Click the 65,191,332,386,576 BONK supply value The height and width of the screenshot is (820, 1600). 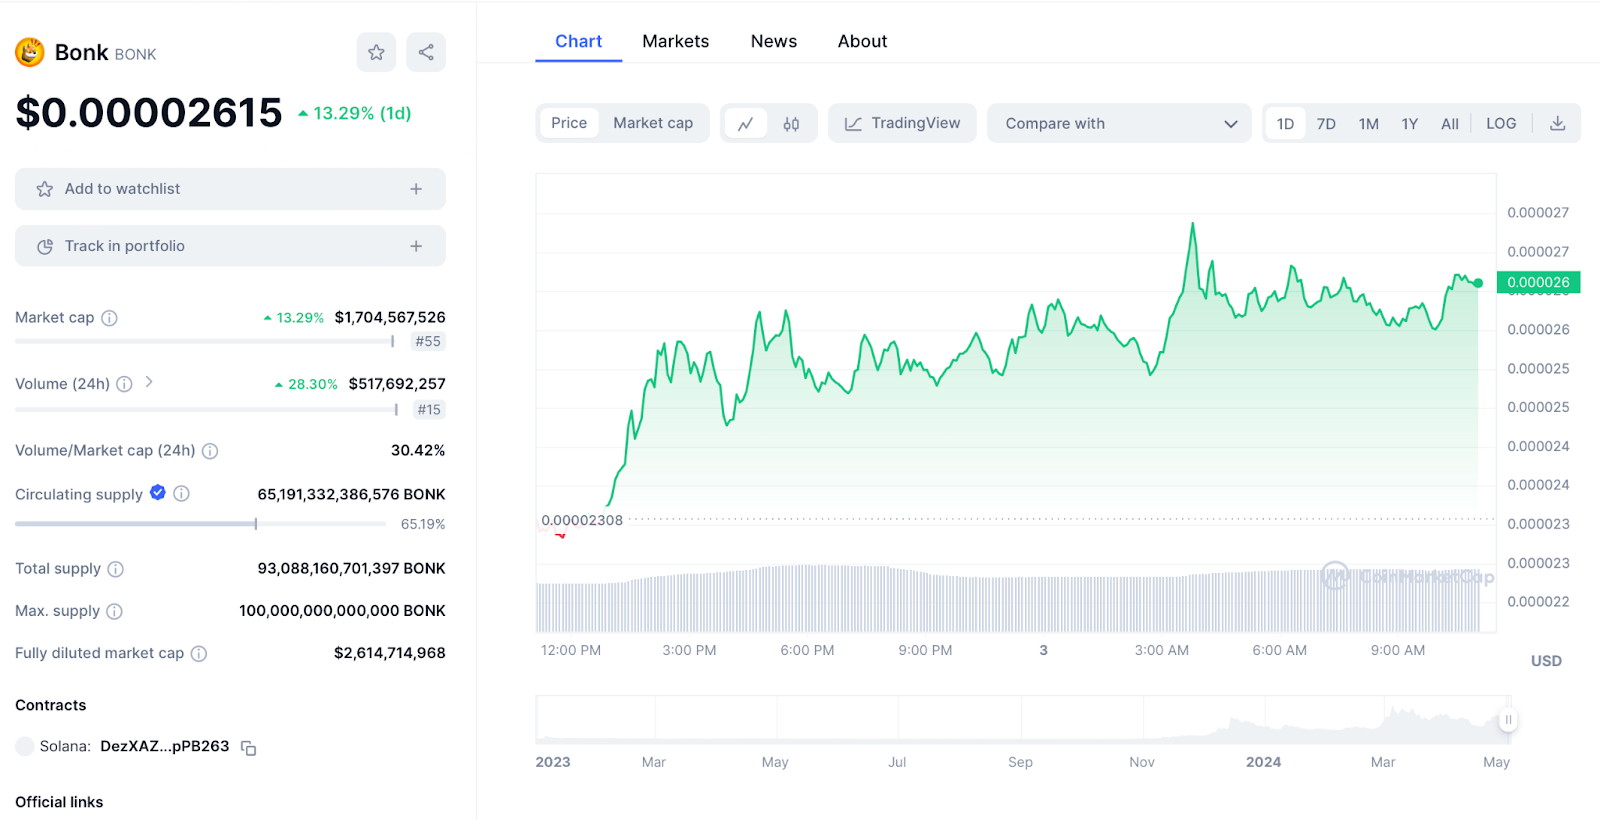351,494
